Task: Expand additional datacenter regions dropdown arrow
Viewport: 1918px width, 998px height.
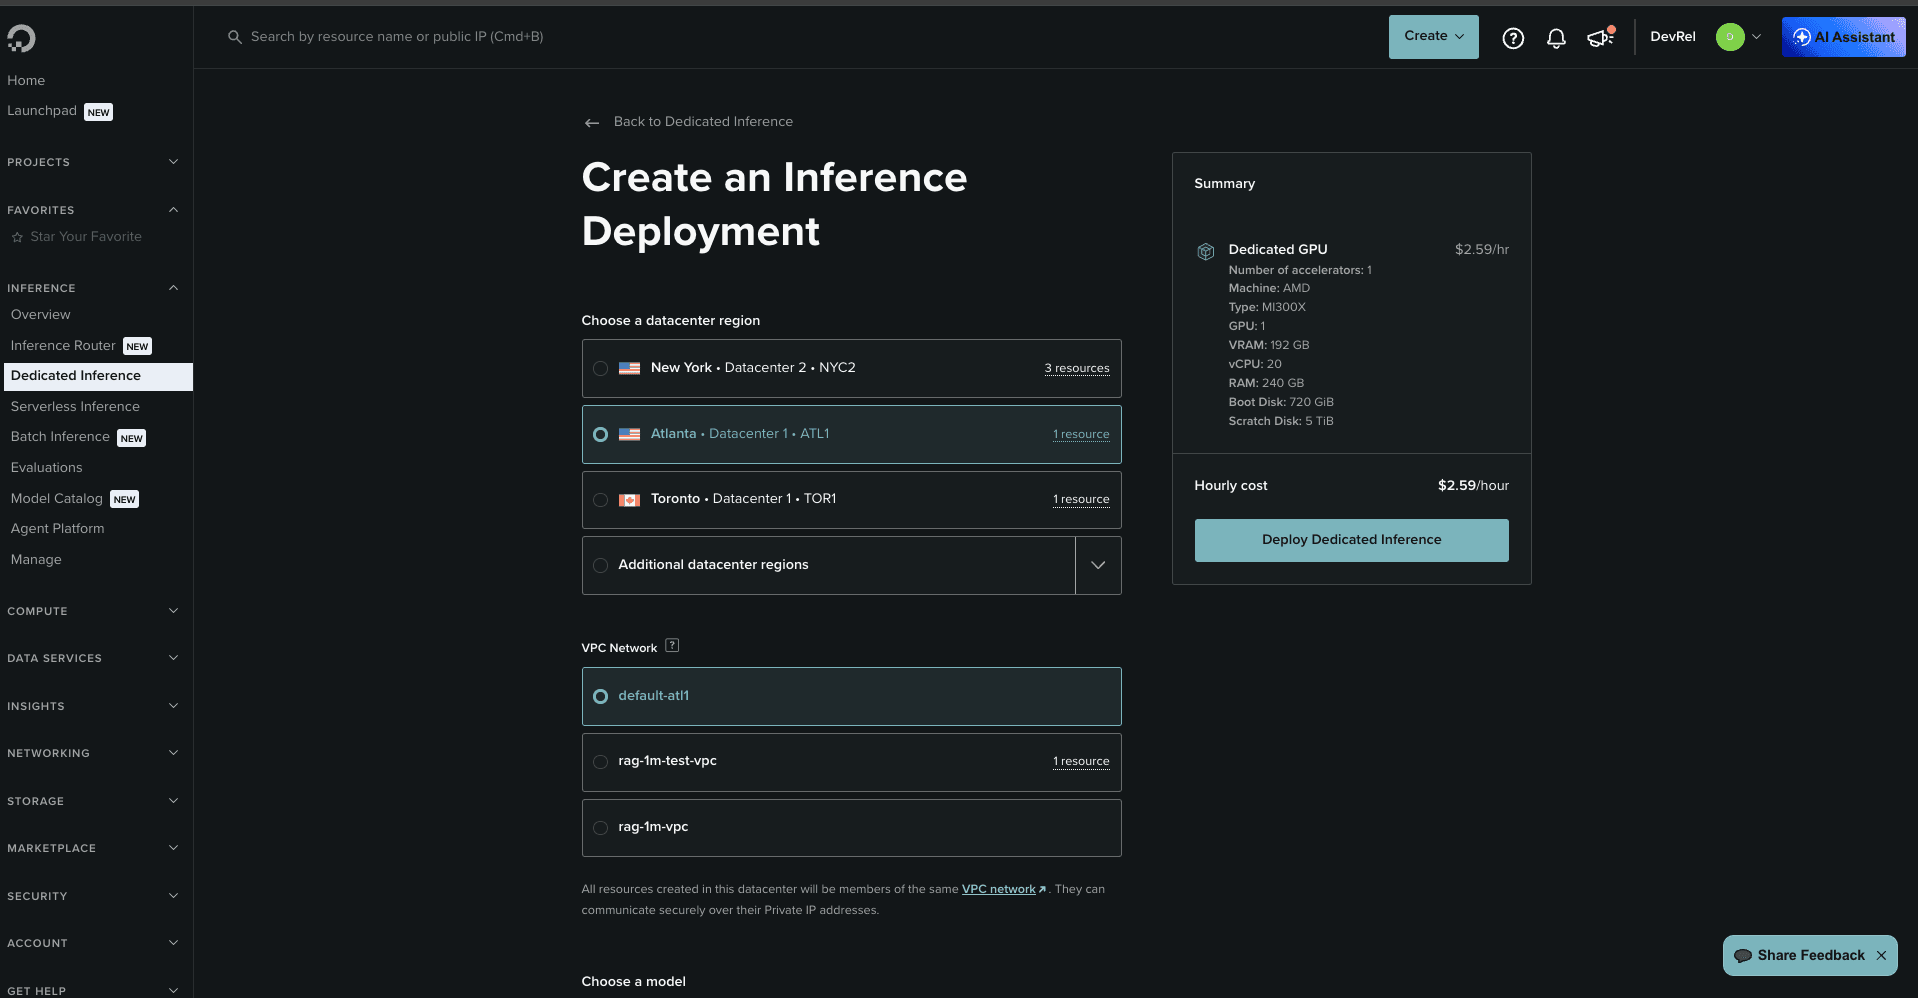Action: click(1098, 565)
